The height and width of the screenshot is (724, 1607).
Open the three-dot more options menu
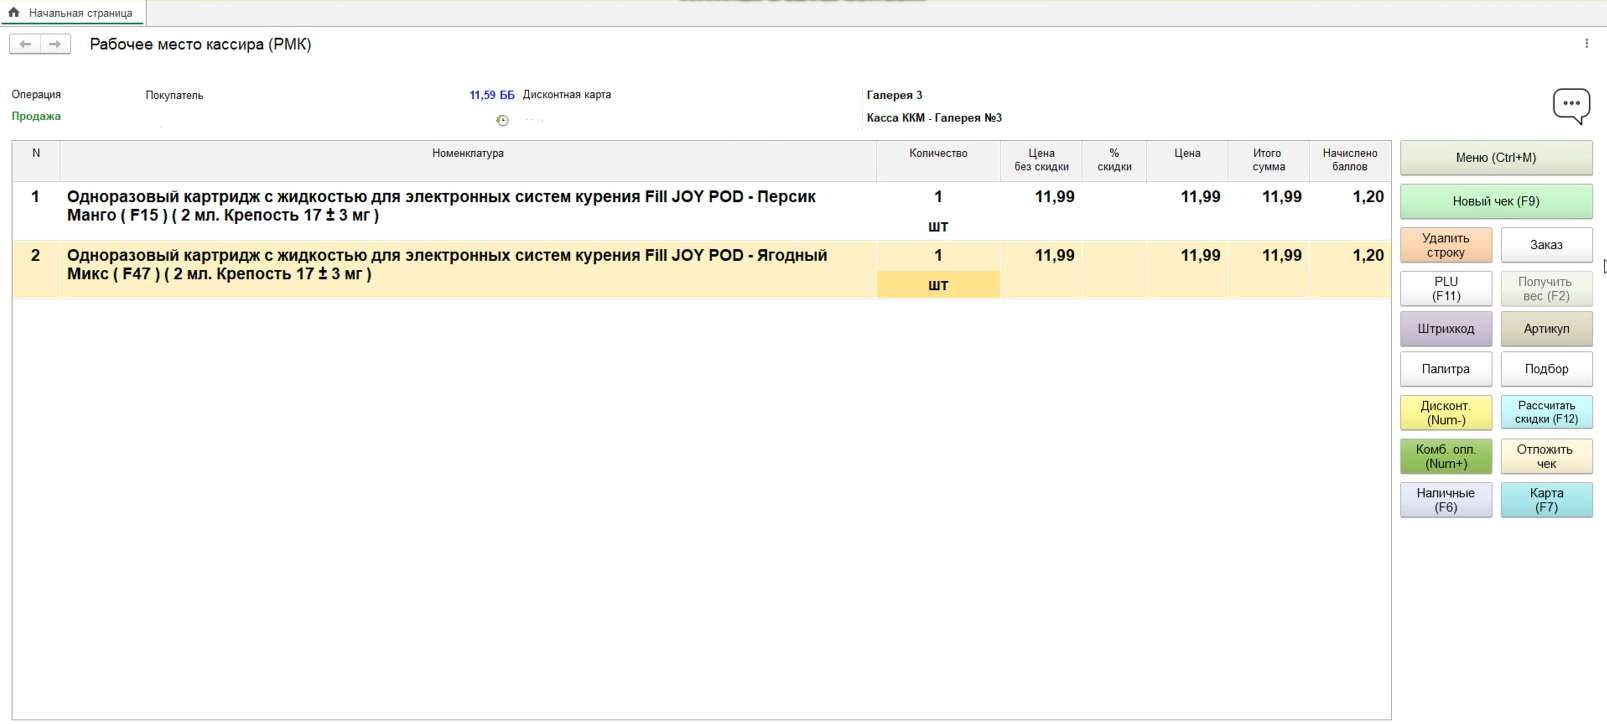1586,44
